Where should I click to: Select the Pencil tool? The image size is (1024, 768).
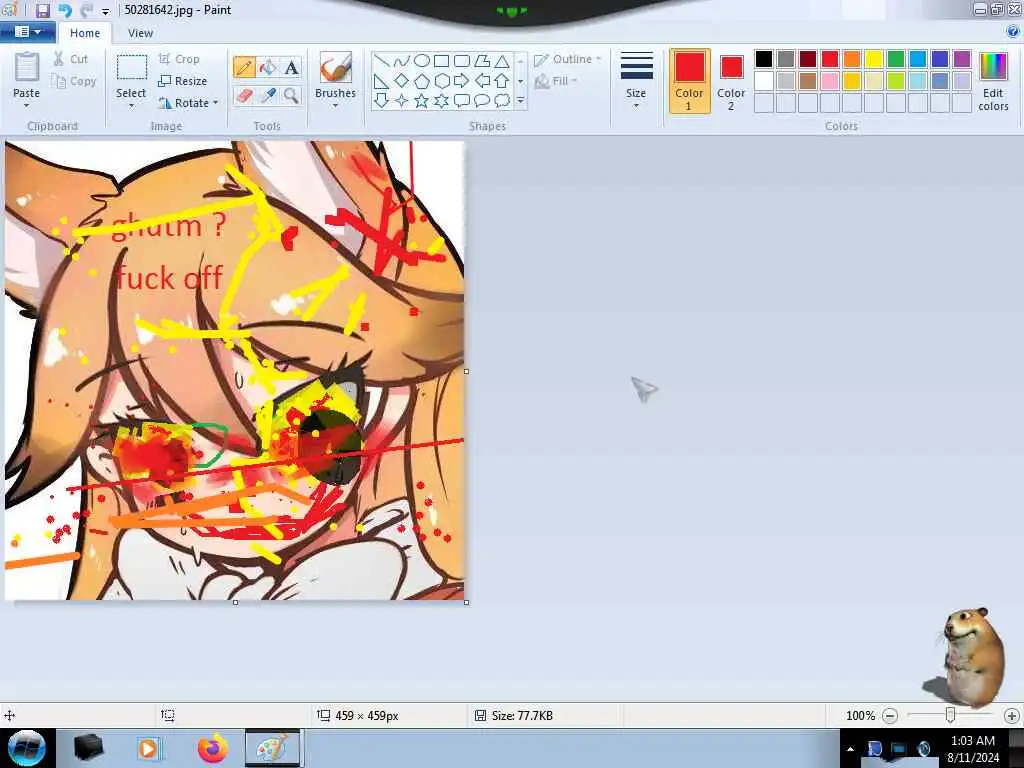(244, 67)
